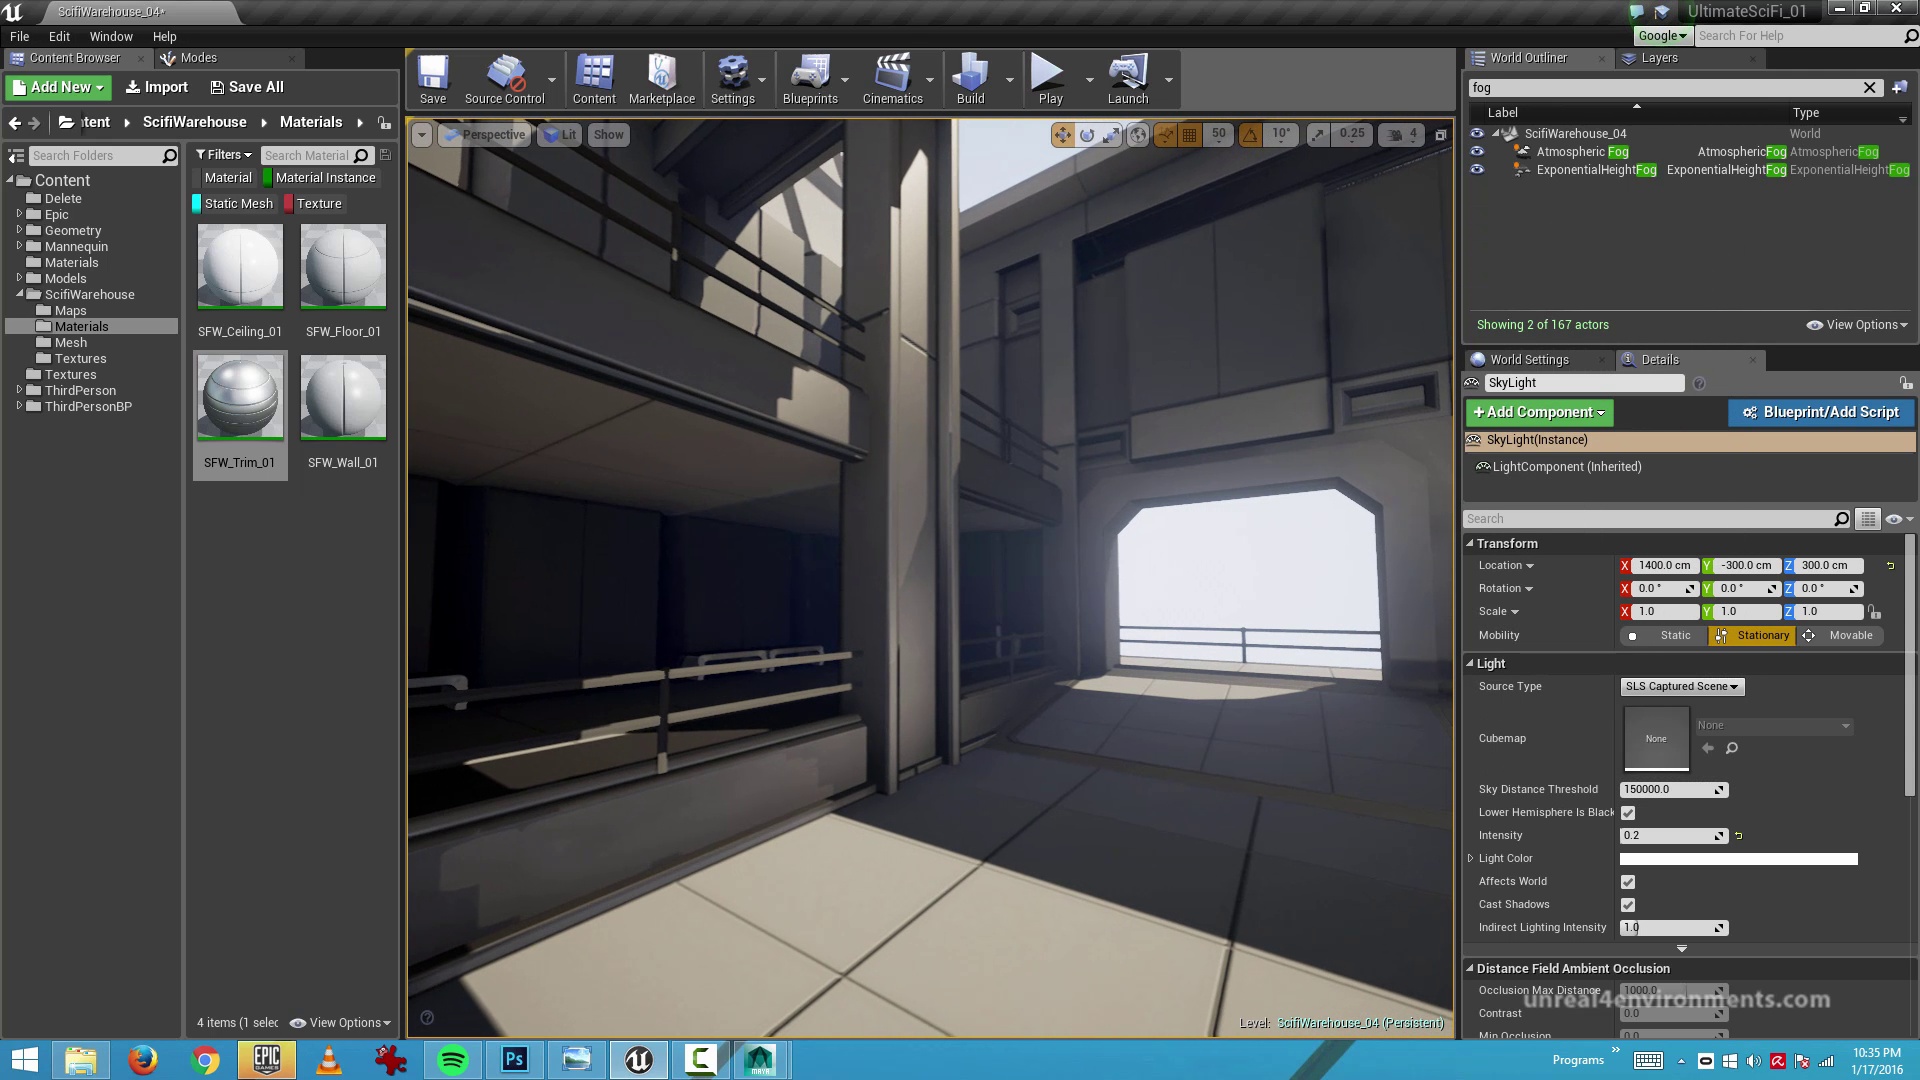Open the Light Color white swatch
Viewport: 1920px width, 1080px height.
1738,859
